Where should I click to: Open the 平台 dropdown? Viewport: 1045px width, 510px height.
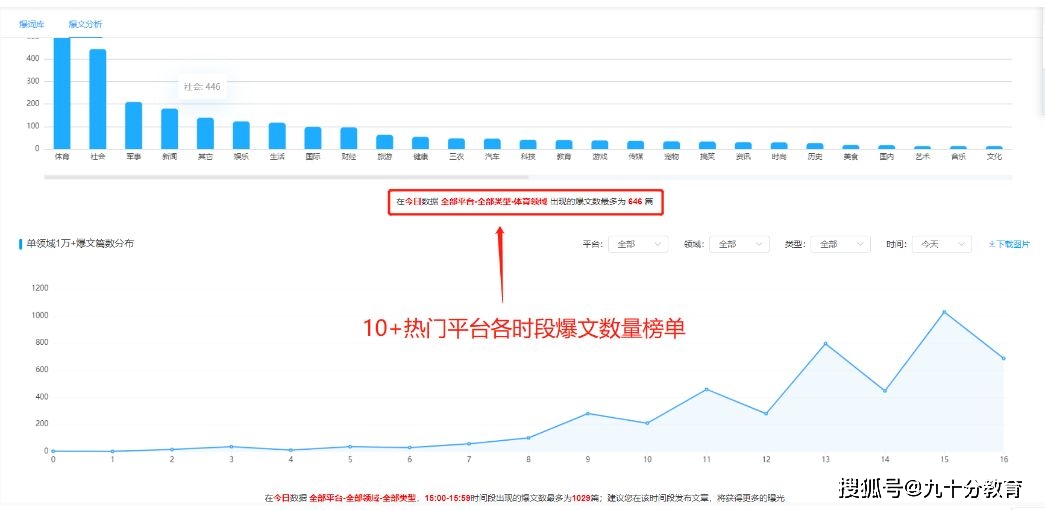[x=638, y=245]
